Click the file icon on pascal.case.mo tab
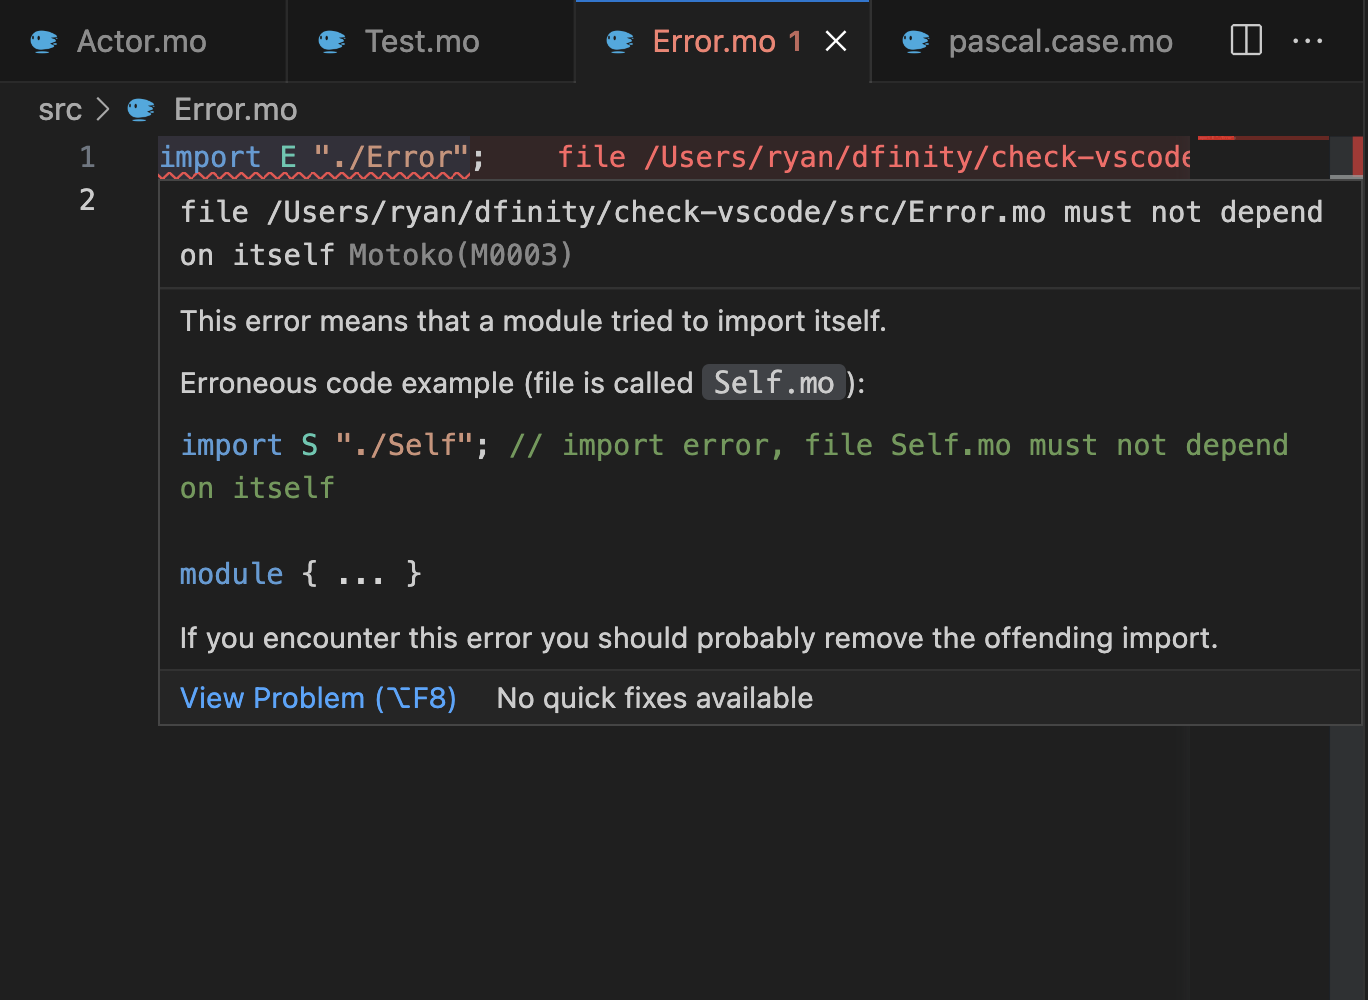The image size is (1368, 1000). click(x=916, y=41)
